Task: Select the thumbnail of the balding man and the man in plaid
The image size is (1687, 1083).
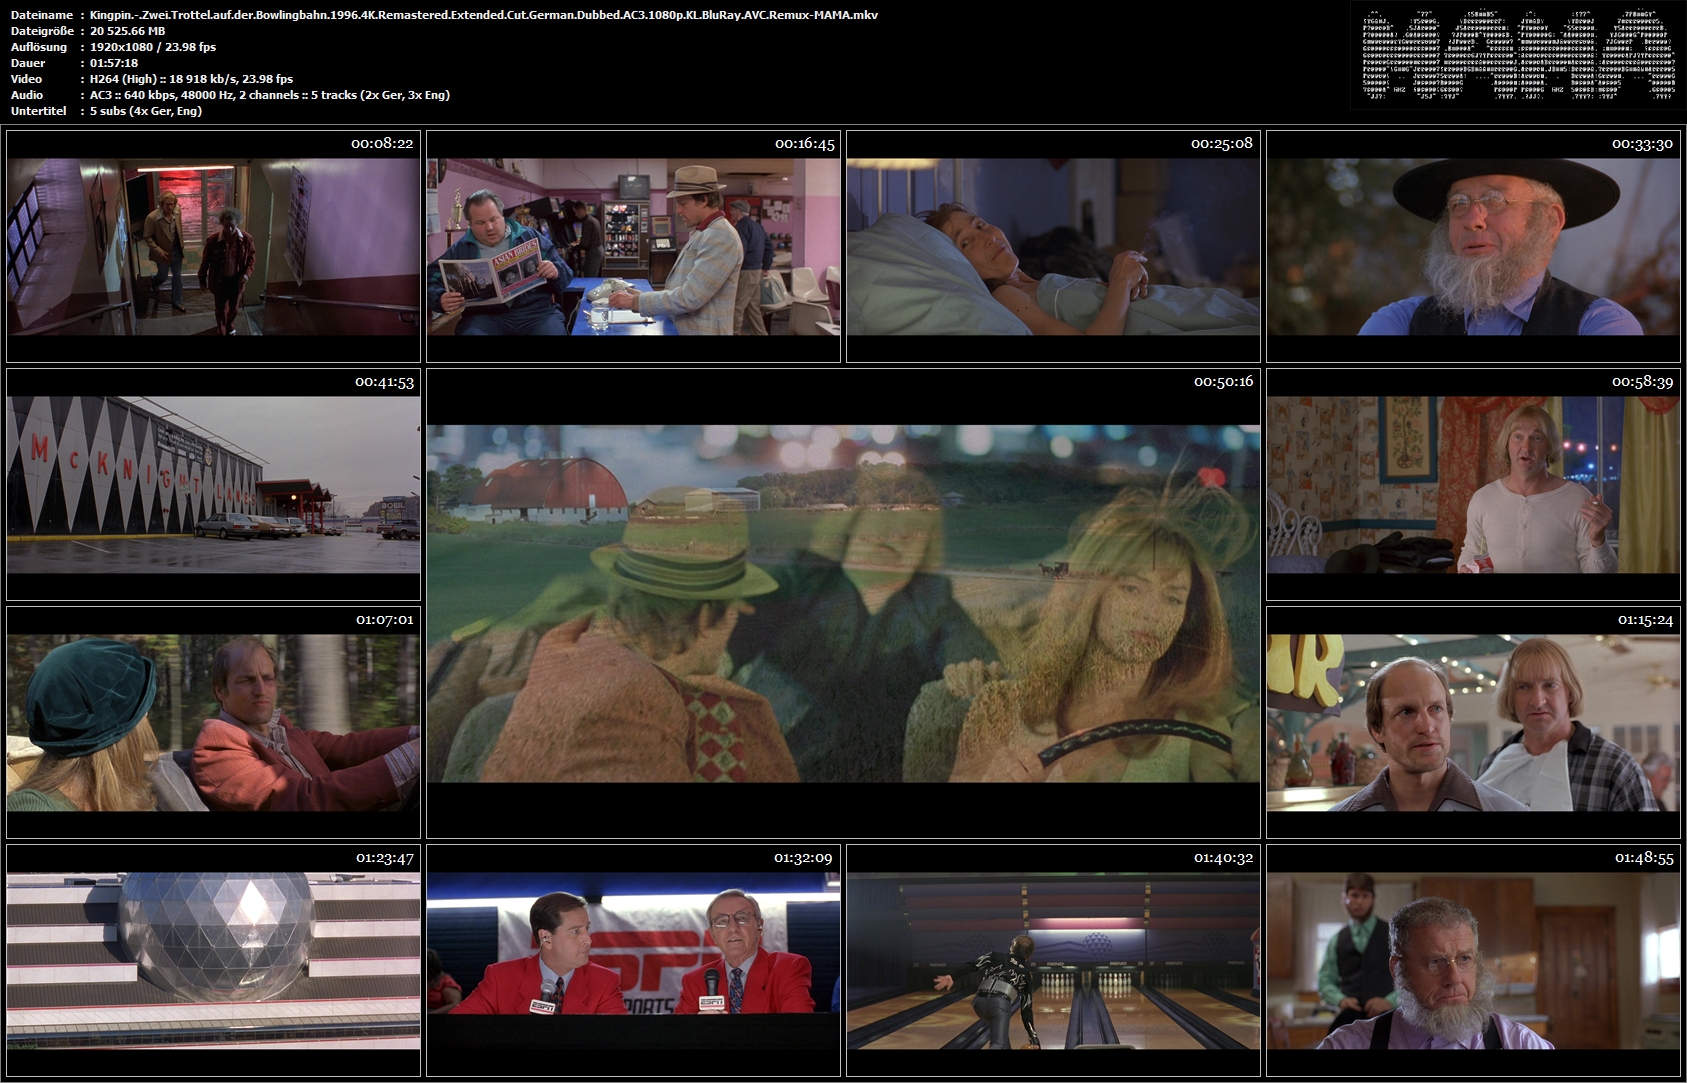Action: click(x=1473, y=722)
